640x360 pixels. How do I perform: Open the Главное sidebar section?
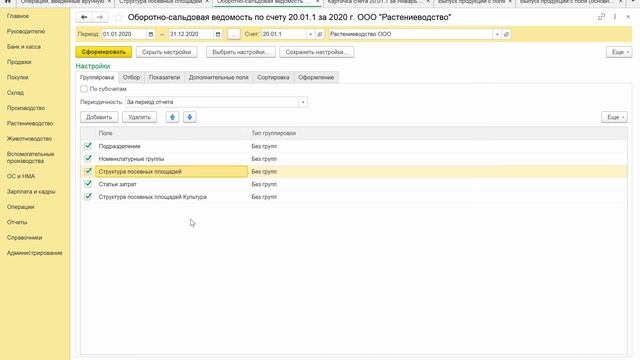click(18, 16)
